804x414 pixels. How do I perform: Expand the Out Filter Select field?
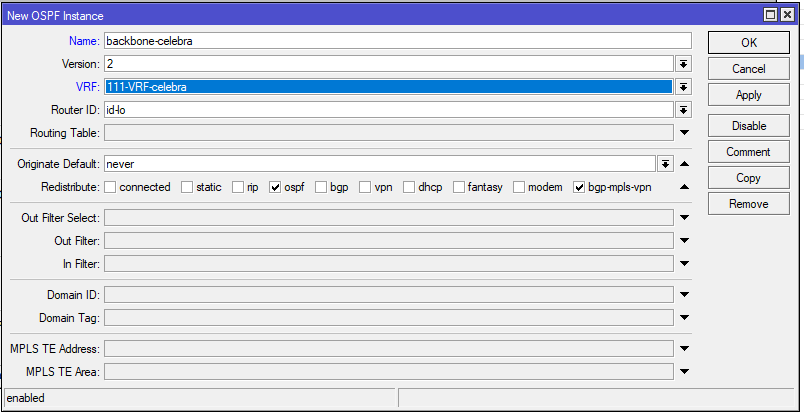(684, 217)
